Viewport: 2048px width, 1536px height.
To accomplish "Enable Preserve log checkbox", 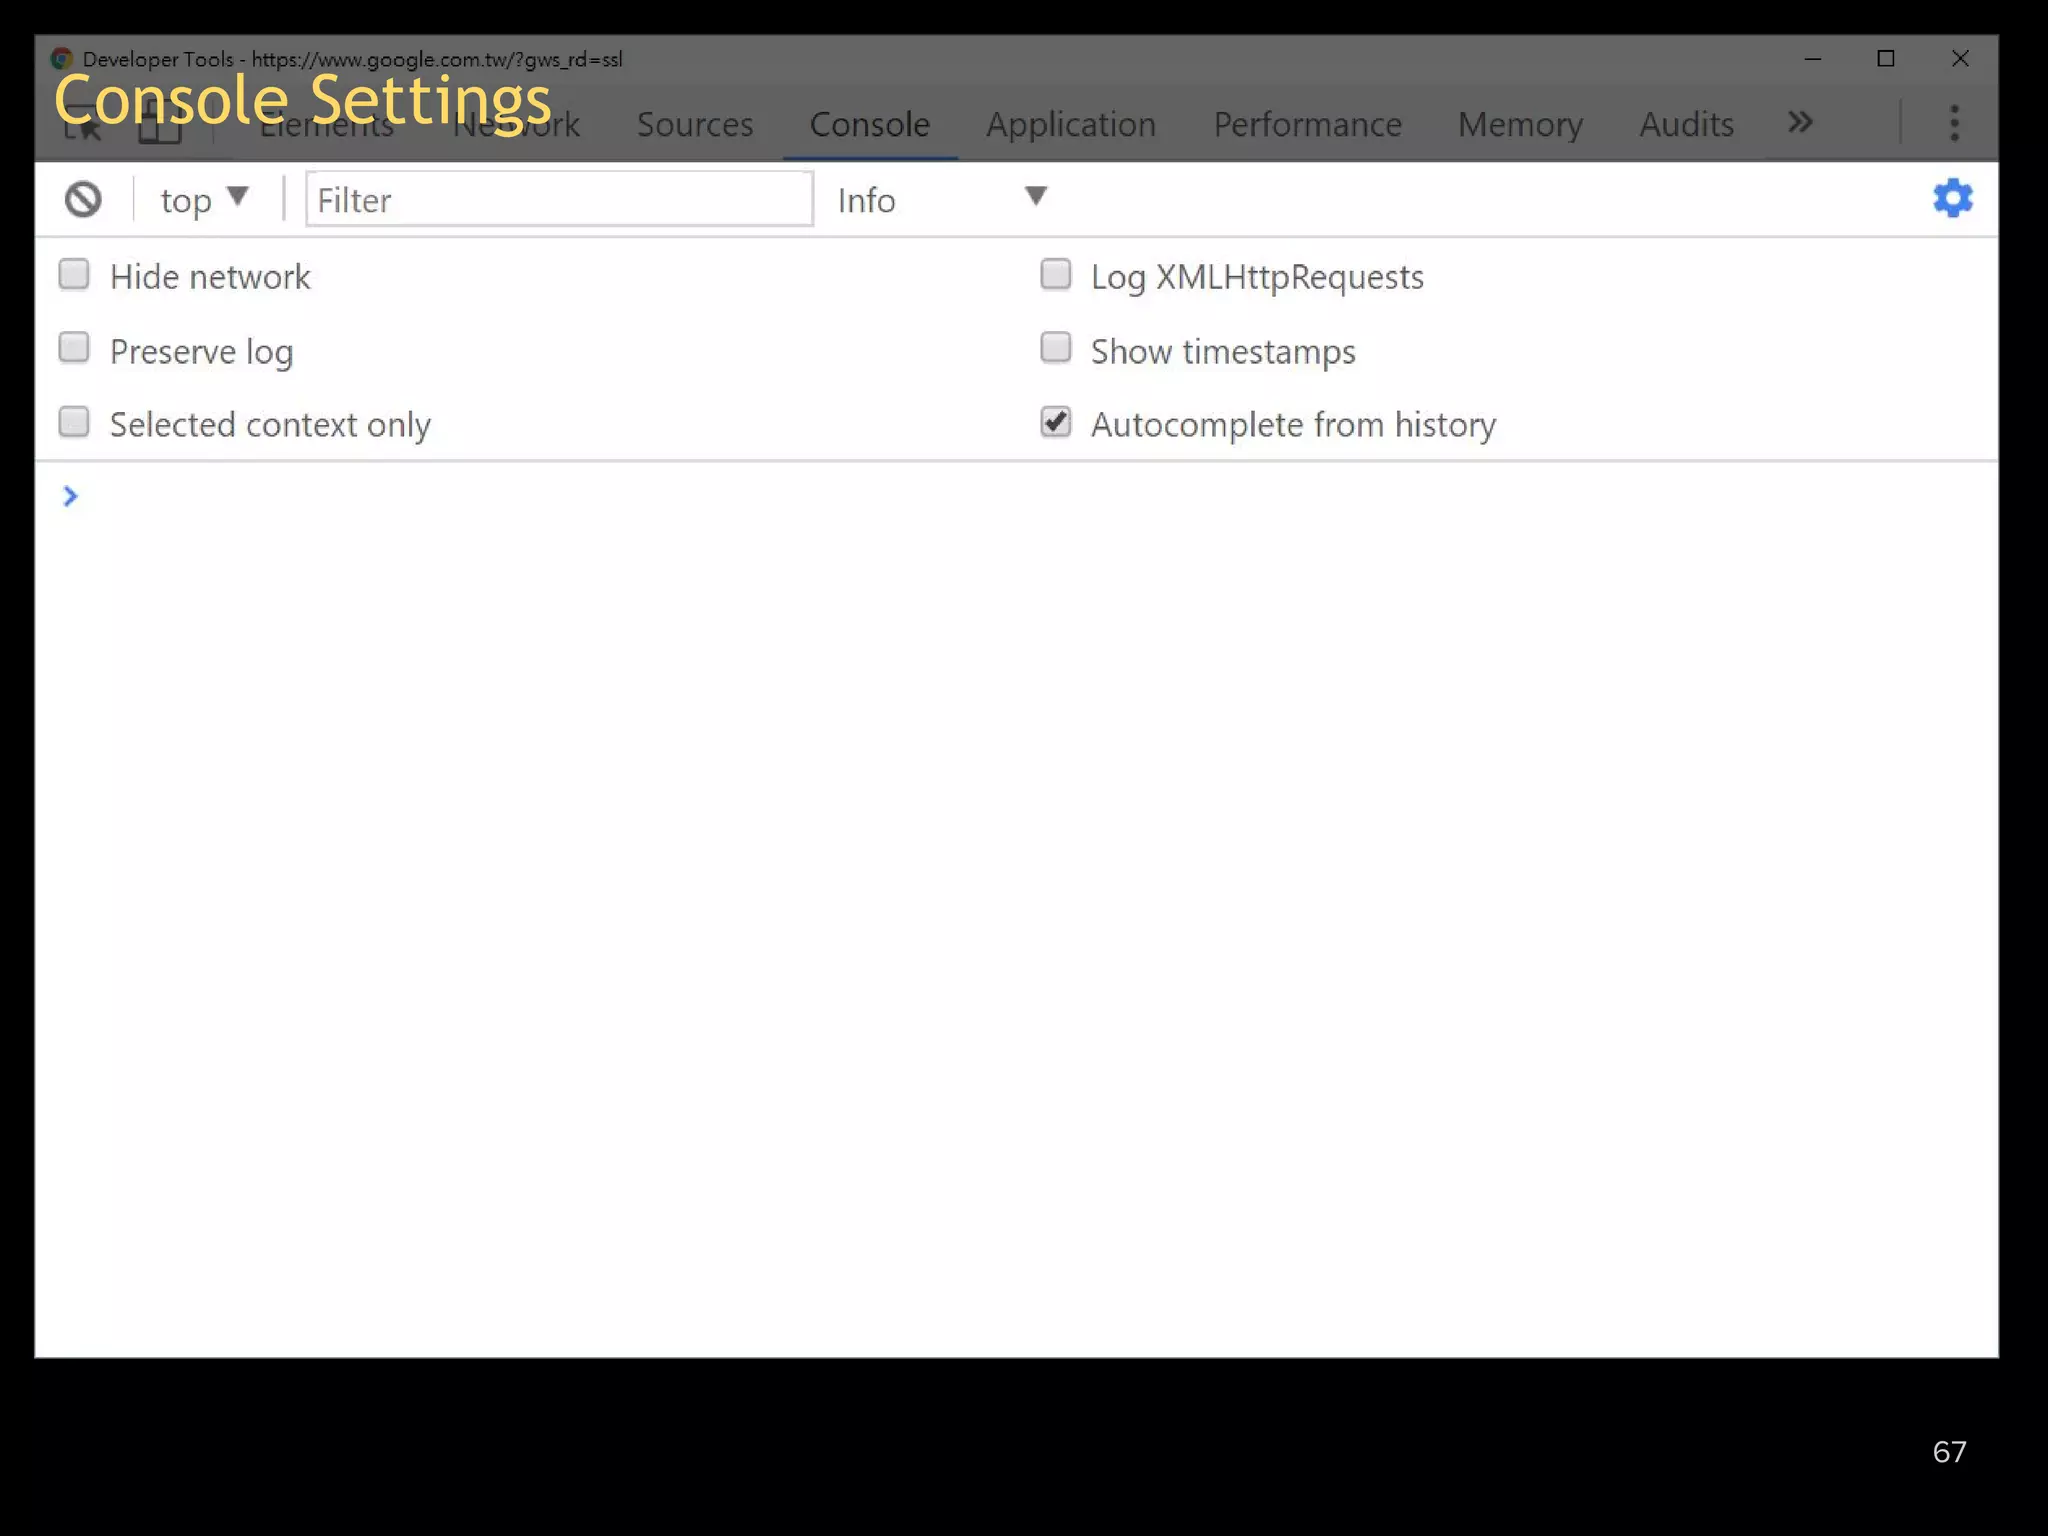I will pyautogui.click(x=74, y=348).
